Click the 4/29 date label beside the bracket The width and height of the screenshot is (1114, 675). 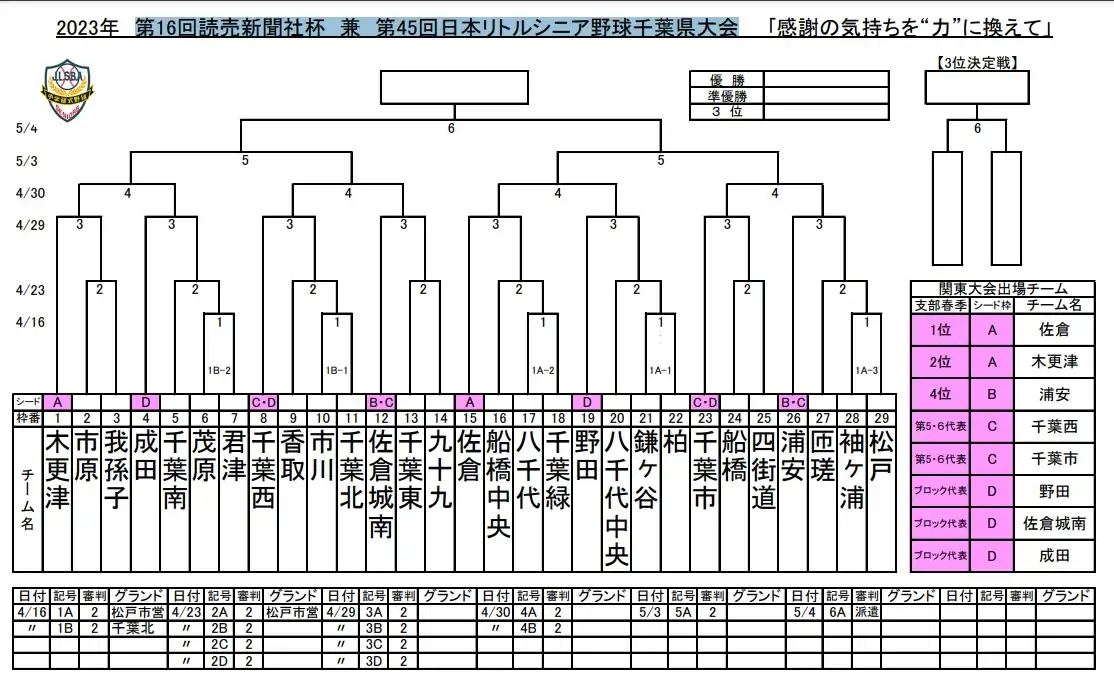31,225
